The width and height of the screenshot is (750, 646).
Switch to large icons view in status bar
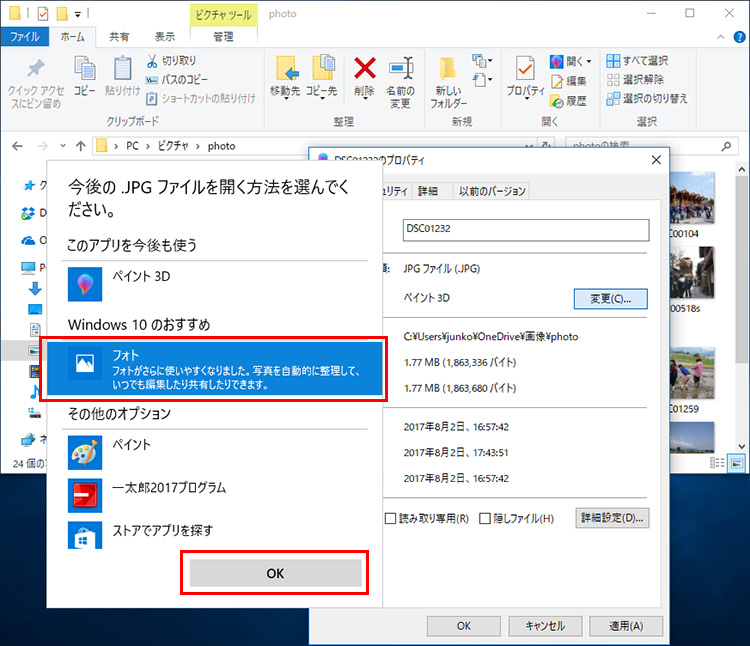click(x=737, y=463)
